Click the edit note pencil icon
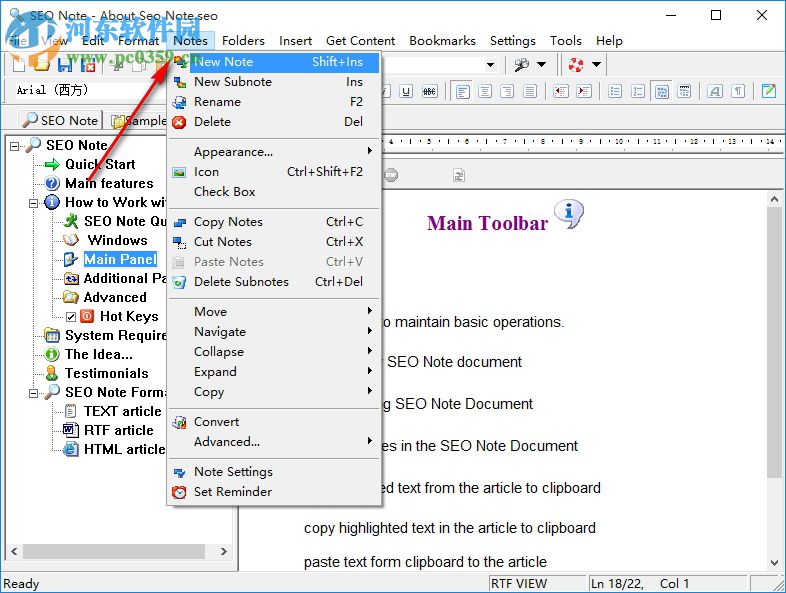 (769, 91)
